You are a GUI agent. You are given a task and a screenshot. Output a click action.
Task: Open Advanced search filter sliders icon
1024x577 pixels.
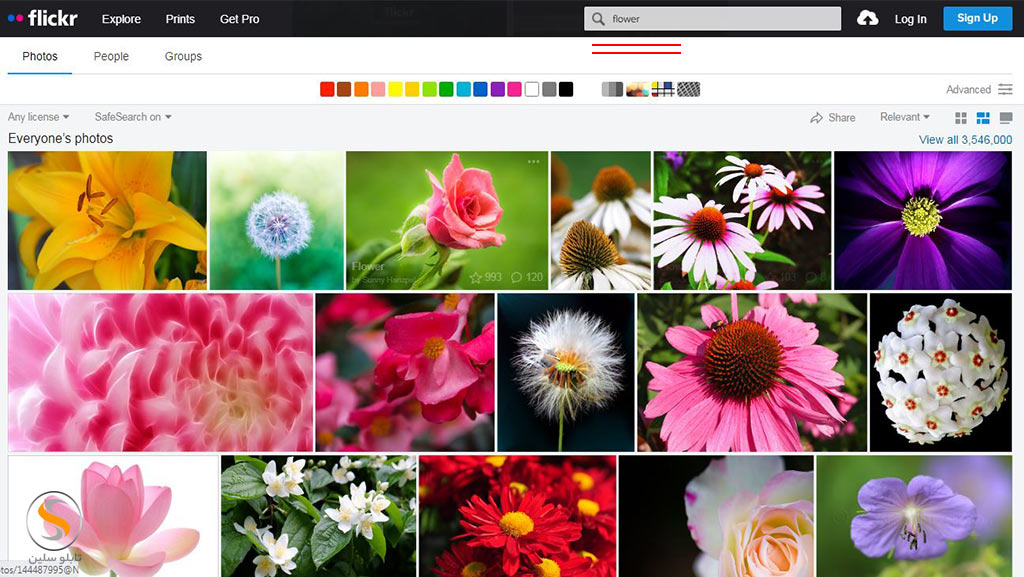1005,89
